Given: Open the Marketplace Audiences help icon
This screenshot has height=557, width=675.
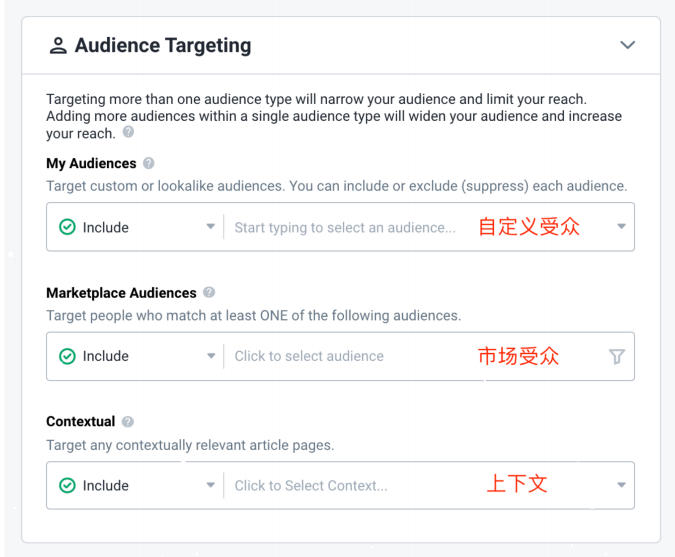Looking at the screenshot, I should click(x=209, y=293).
